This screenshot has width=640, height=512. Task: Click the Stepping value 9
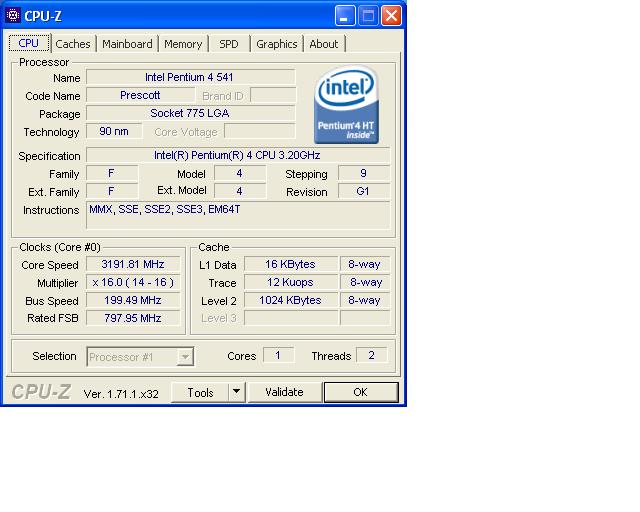(363, 174)
